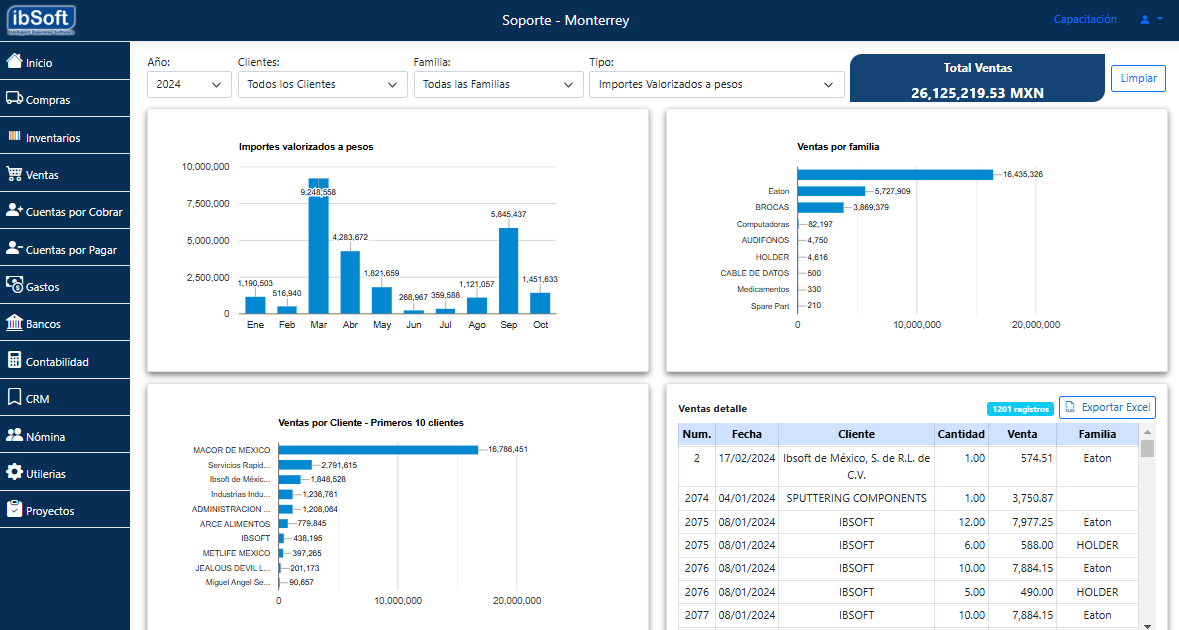Screen dimensions: 1179x630
Task: Click the Inicio home icon in sidebar
Action: pyautogui.click(x=14, y=61)
